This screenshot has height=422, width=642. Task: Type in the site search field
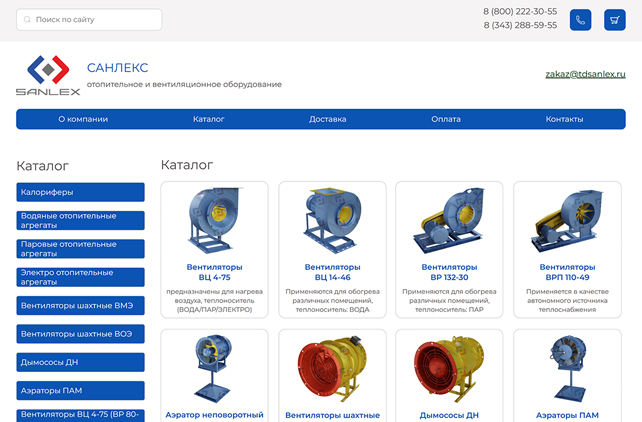(95, 20)
